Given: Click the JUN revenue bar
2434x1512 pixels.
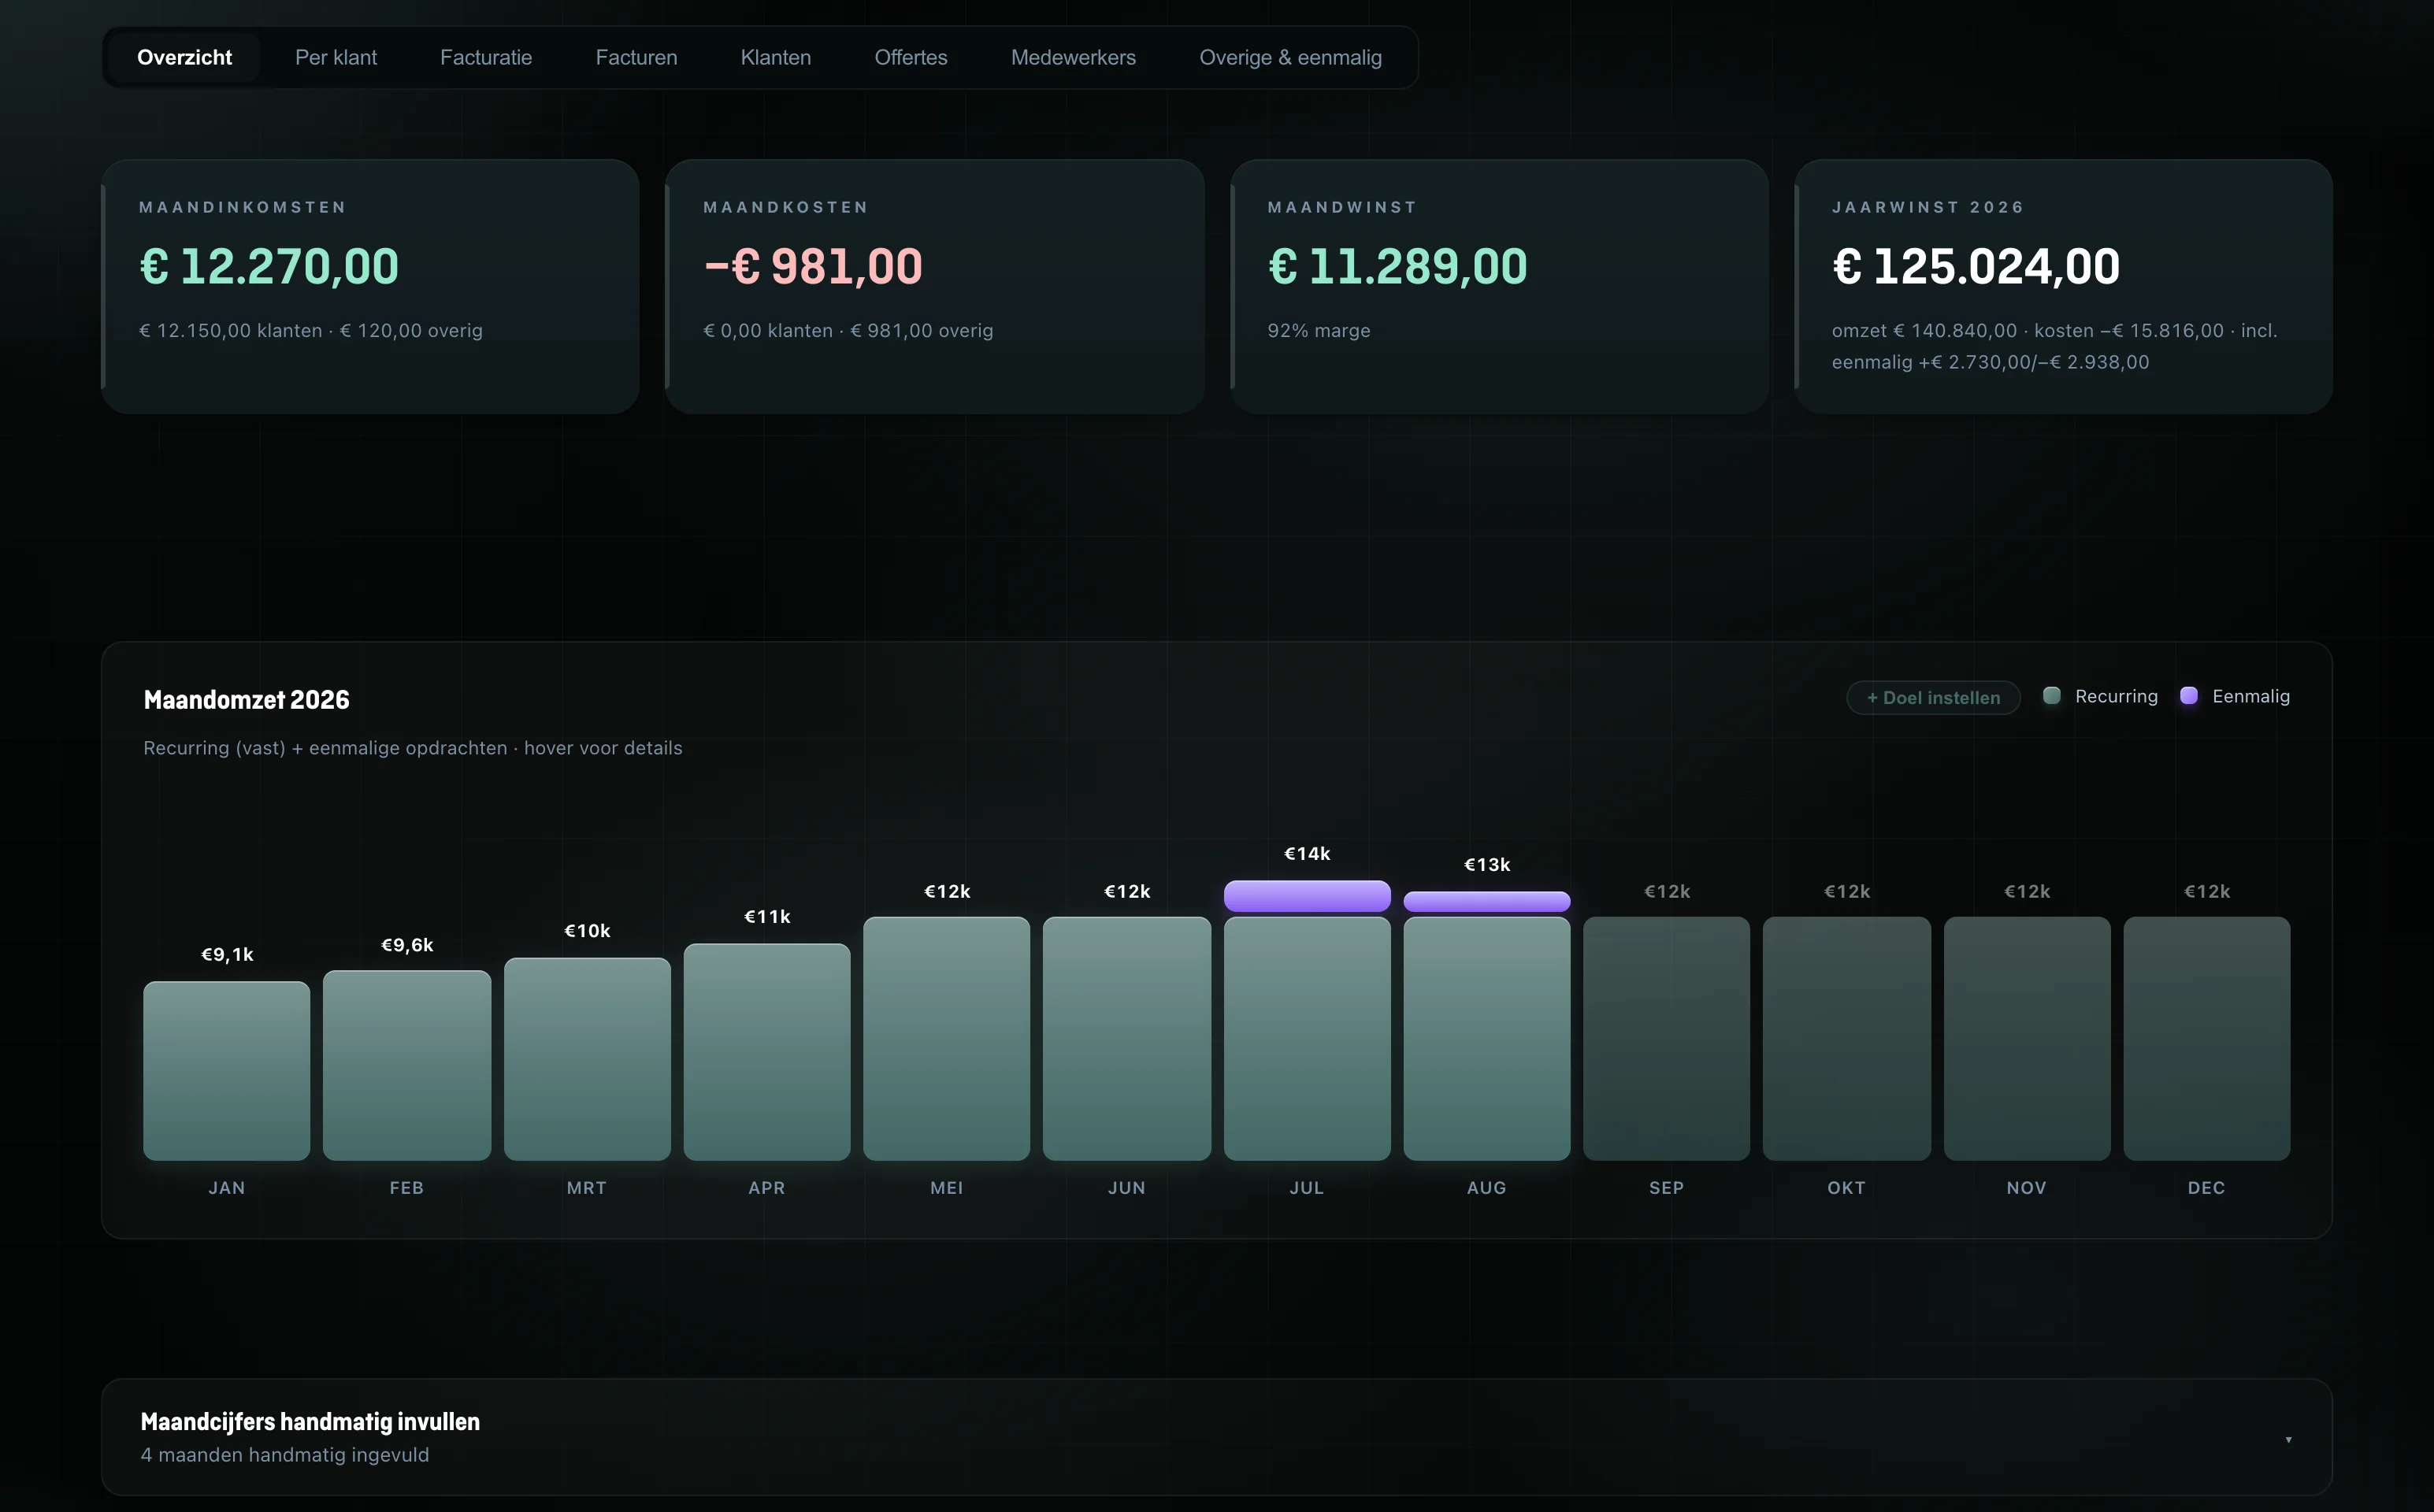Looking at the screenshot, I should [1127, 1038].
